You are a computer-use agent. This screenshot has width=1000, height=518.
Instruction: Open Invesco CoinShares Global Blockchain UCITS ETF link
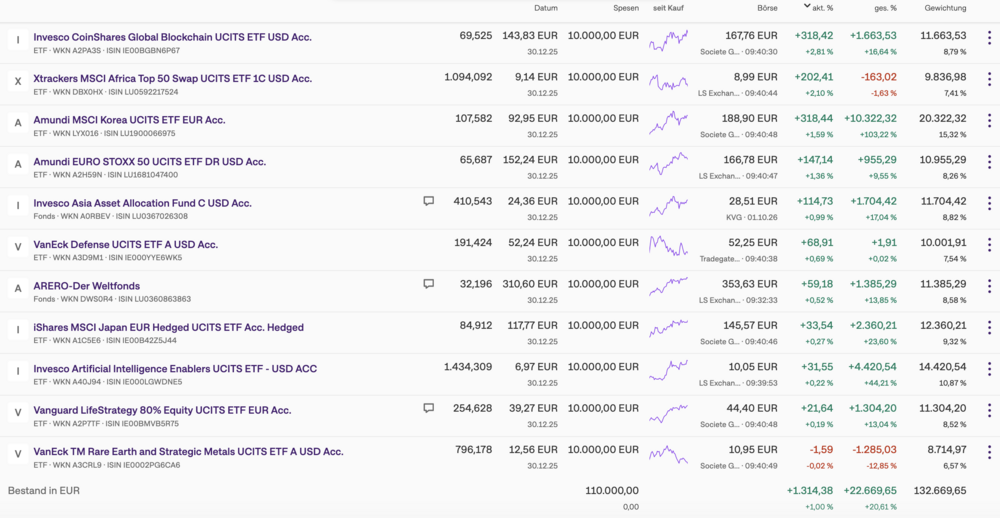[172, 37]
